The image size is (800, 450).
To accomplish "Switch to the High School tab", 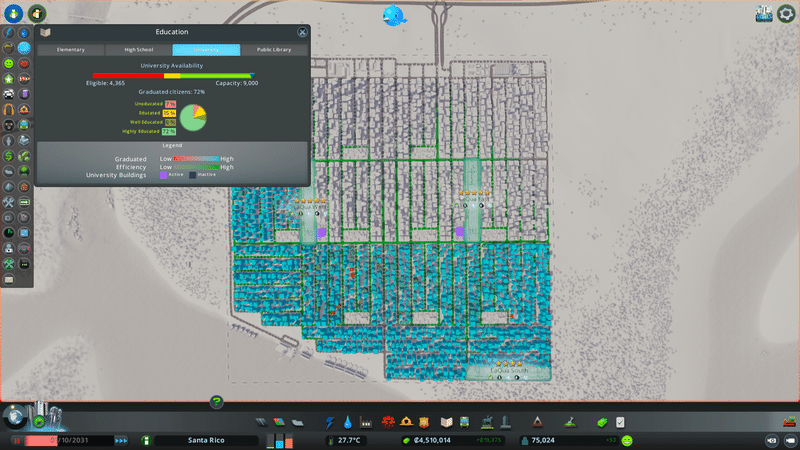I will click(139, 49).
